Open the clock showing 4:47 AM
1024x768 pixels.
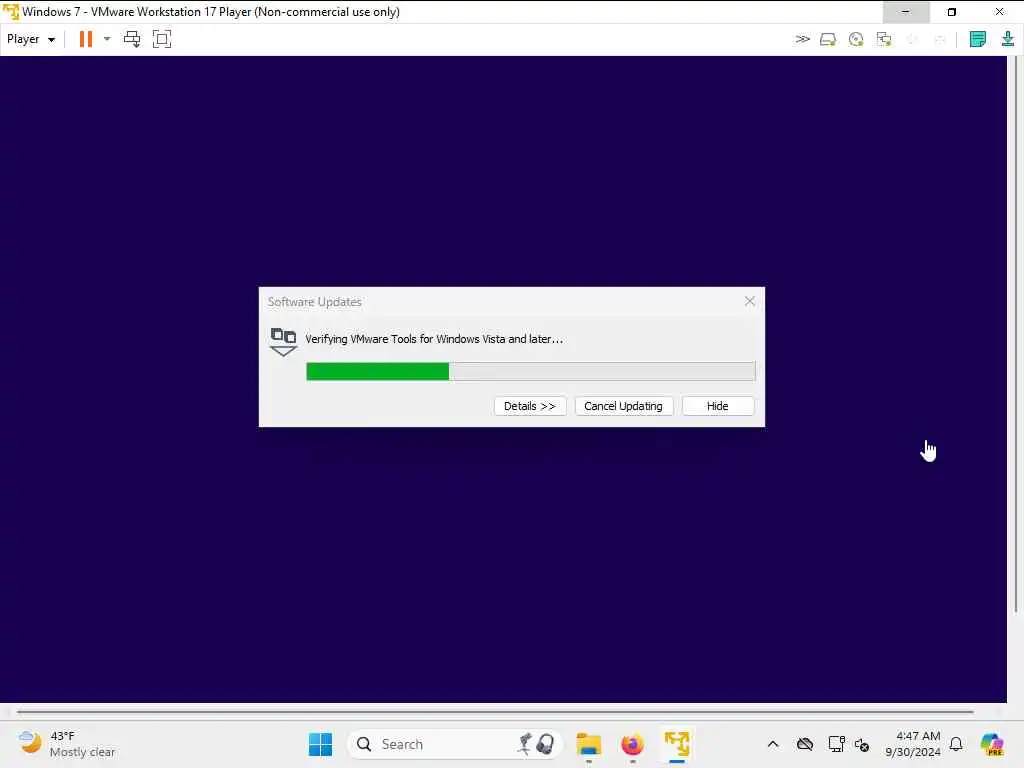point(913,744)
